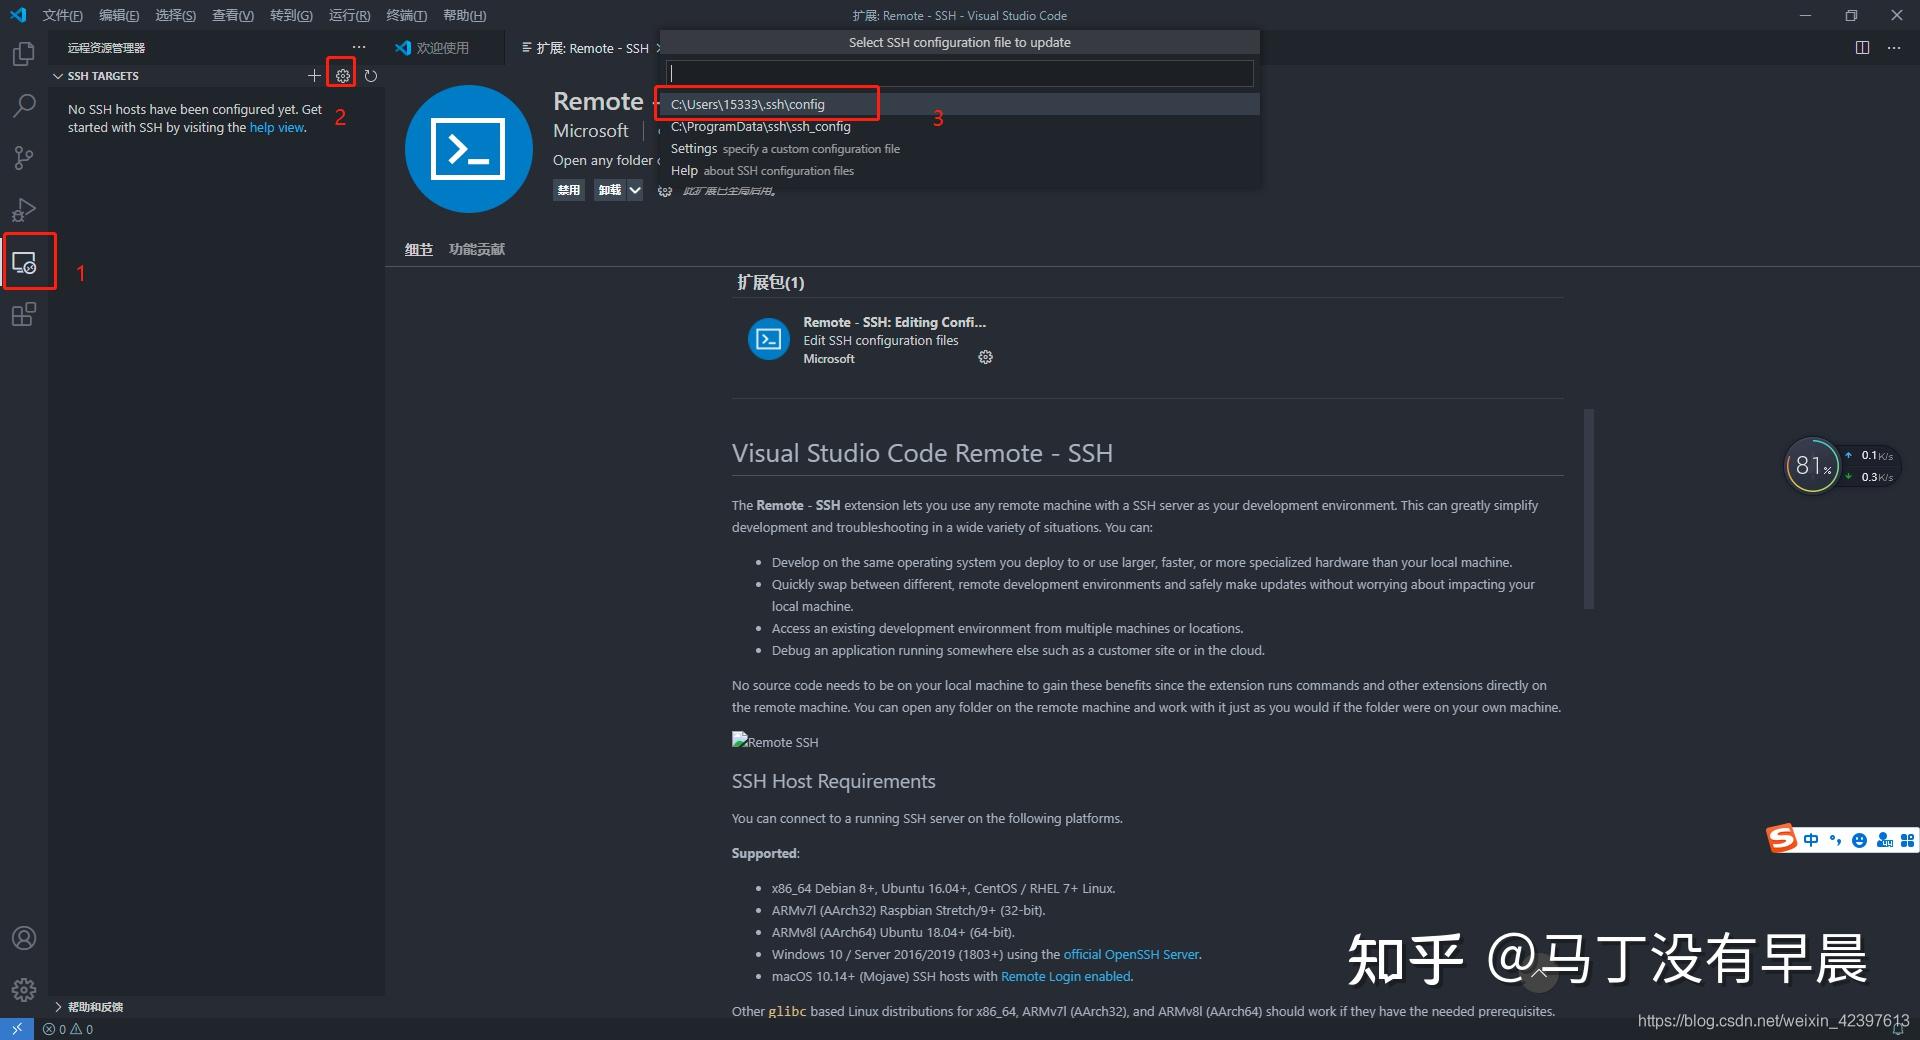Select the Search icon in activity bar
This screenshot has height=1040, width=1920.
tap(24, 105)
